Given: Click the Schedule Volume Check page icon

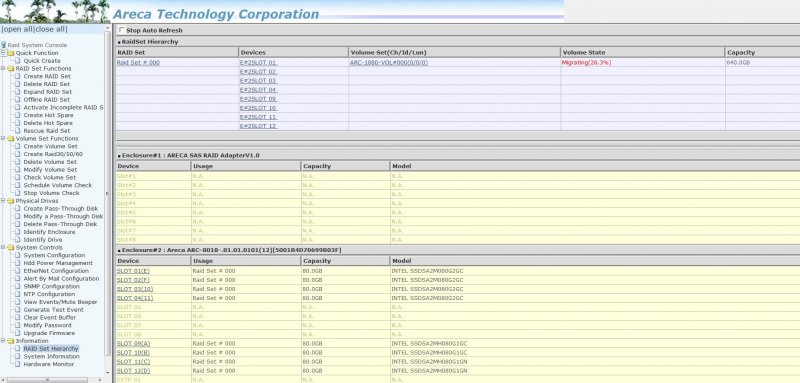Looking at the screenshot, I should tap(18, 185).
